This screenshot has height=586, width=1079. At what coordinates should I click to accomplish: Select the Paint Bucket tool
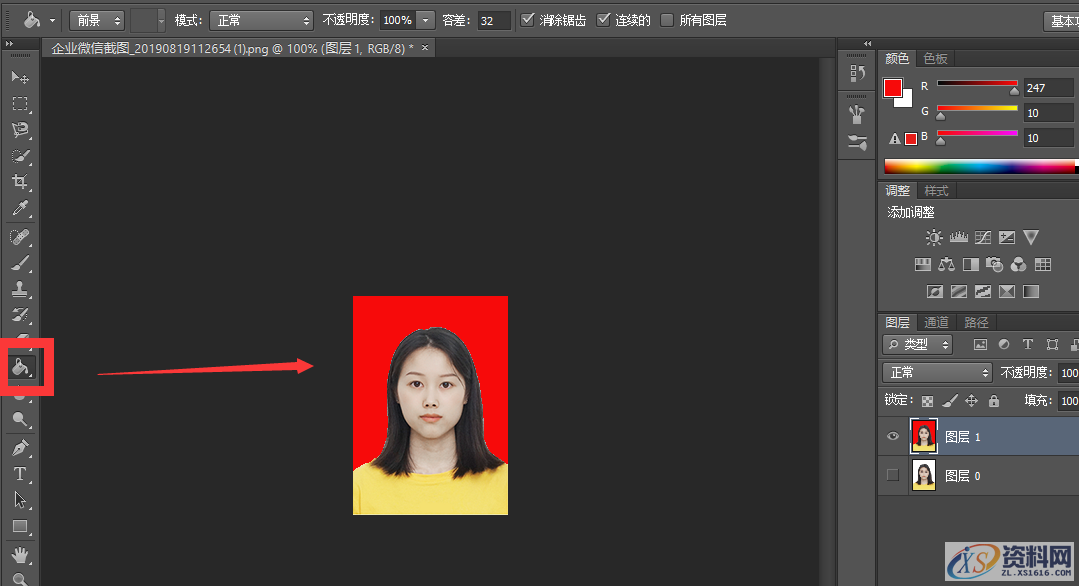tap(22, 366)
